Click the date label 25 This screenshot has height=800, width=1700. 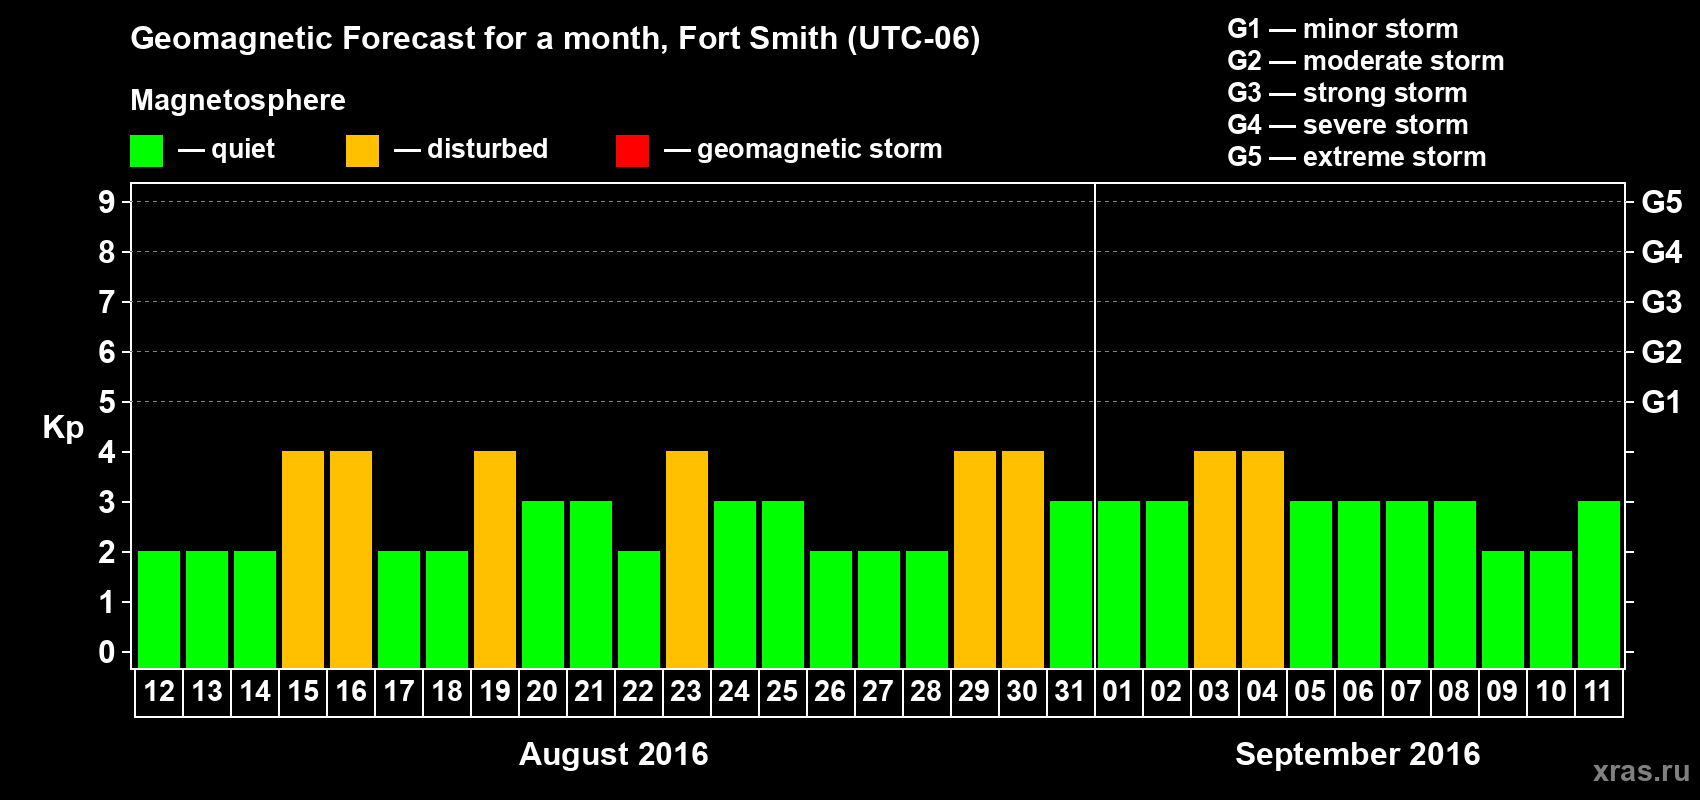click(783, 692)
